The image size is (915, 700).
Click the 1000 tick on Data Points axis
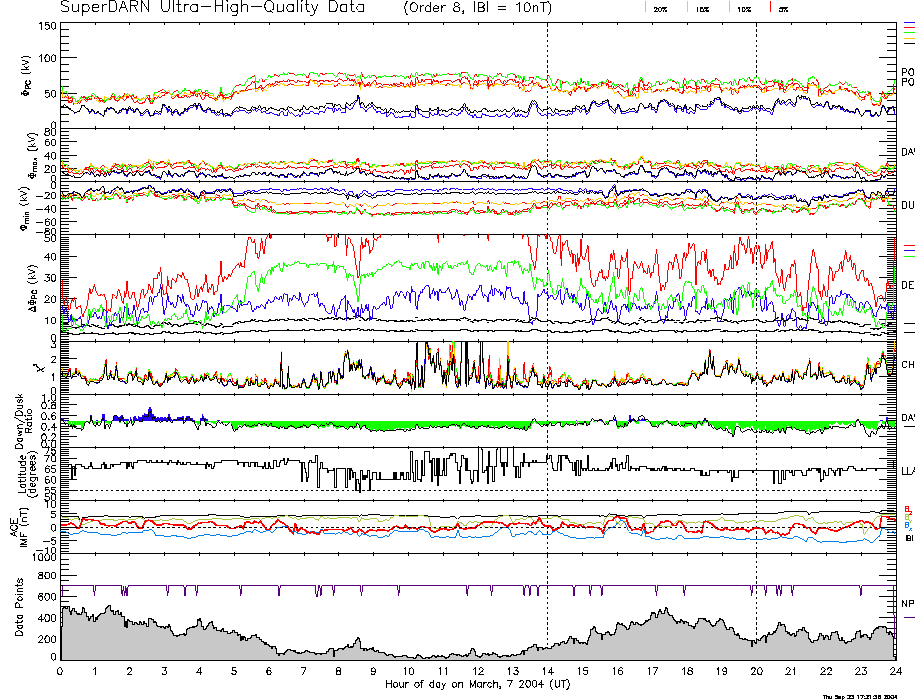pos(44,558)
